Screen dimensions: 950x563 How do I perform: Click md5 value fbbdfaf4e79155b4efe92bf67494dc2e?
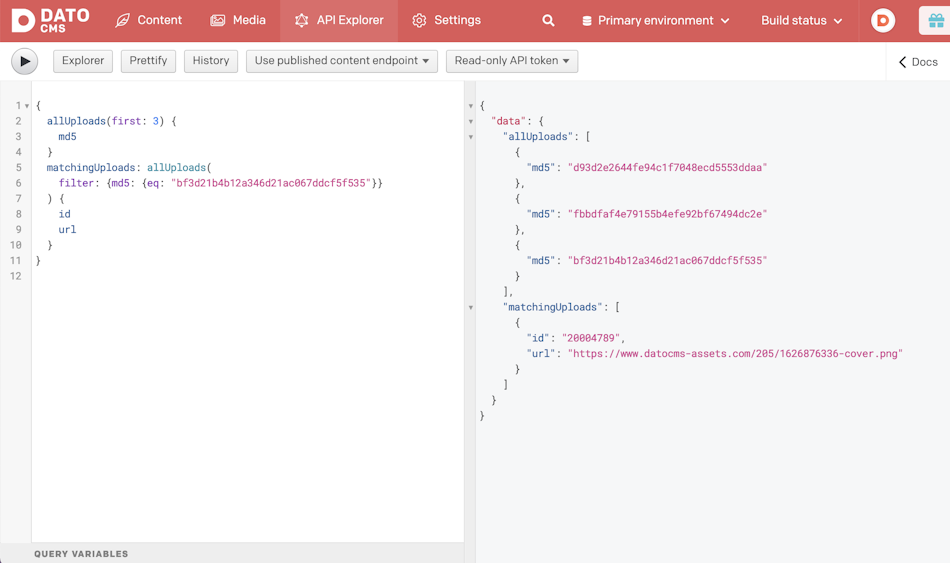(x=667, y=214)
